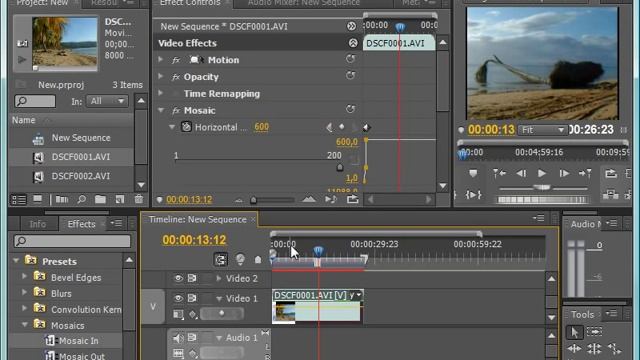Click the Automate to Sequence icon
This screenshot has height=360, width=640.
[62, 200]
